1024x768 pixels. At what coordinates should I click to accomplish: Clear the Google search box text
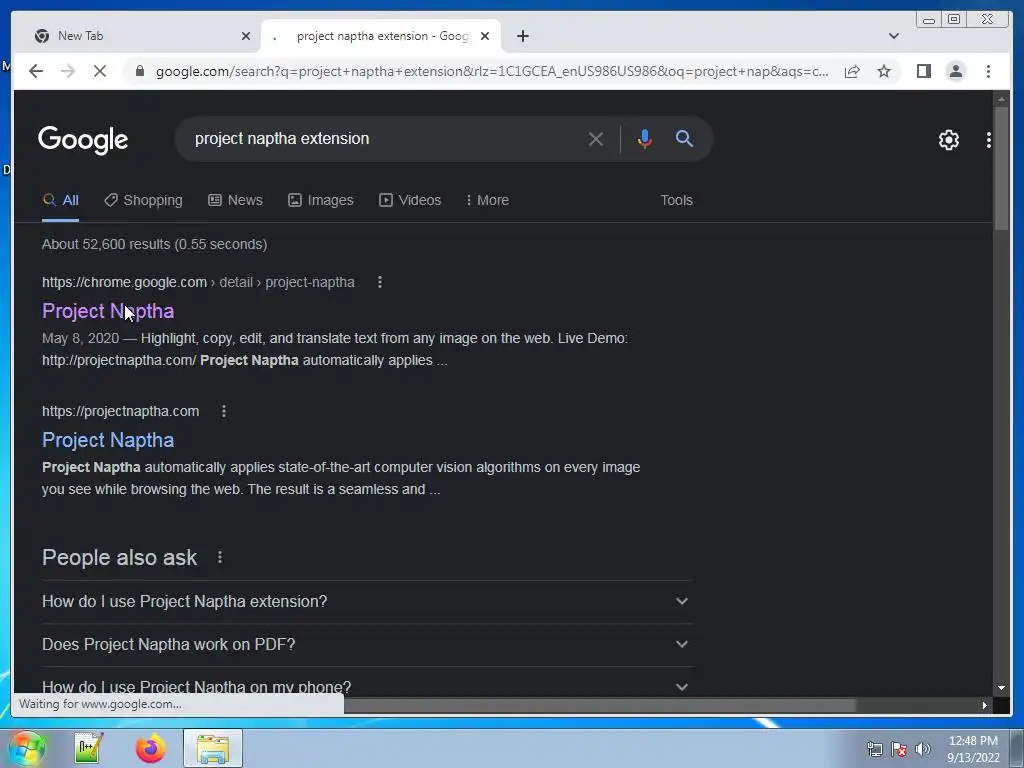[x=596, y=138]
